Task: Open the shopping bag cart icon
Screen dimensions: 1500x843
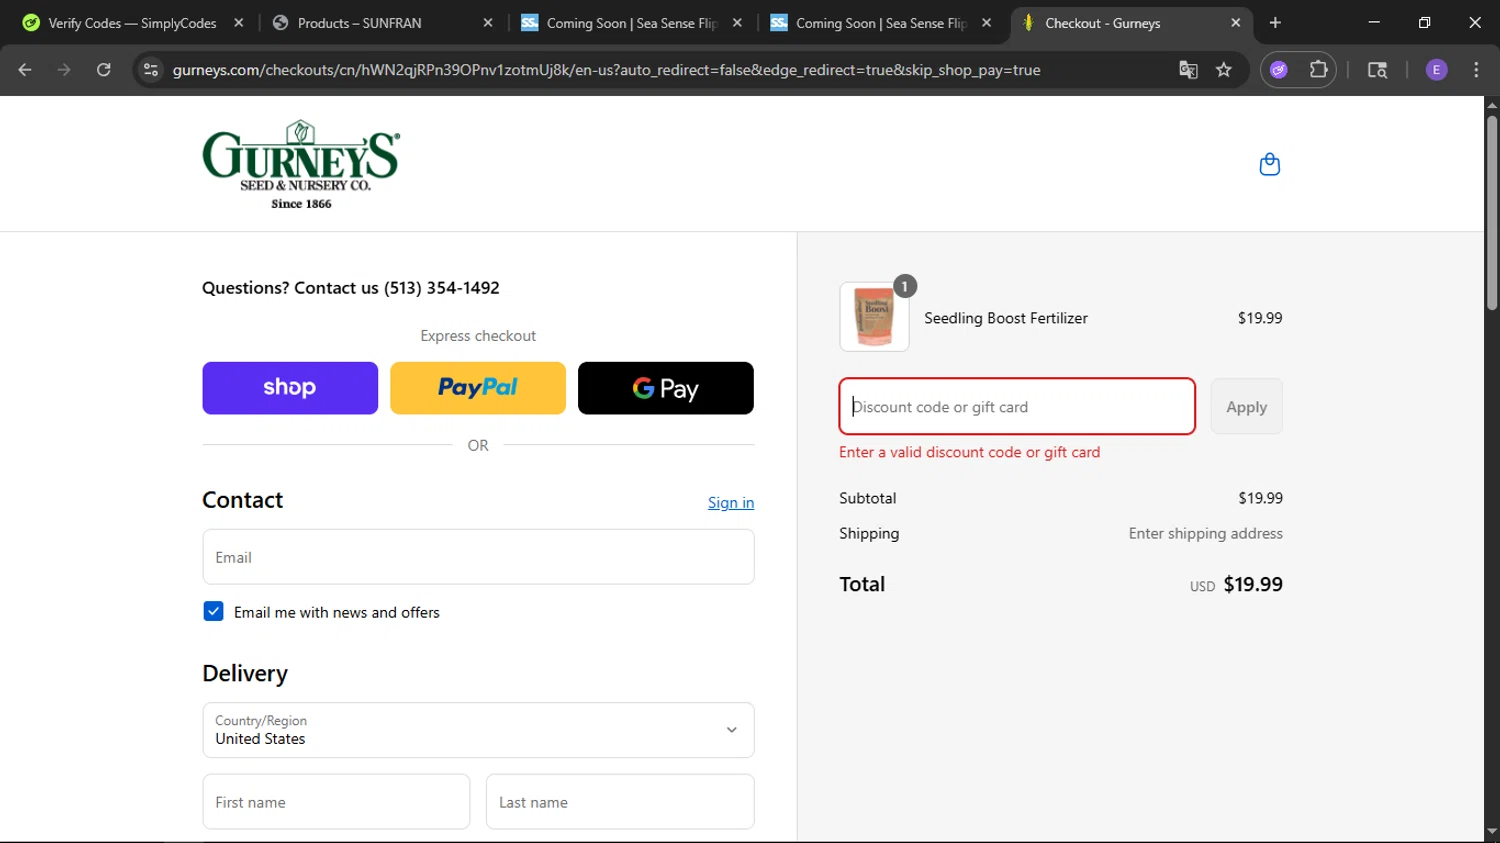Action: pyautogui.click(x=1269, y=164)
